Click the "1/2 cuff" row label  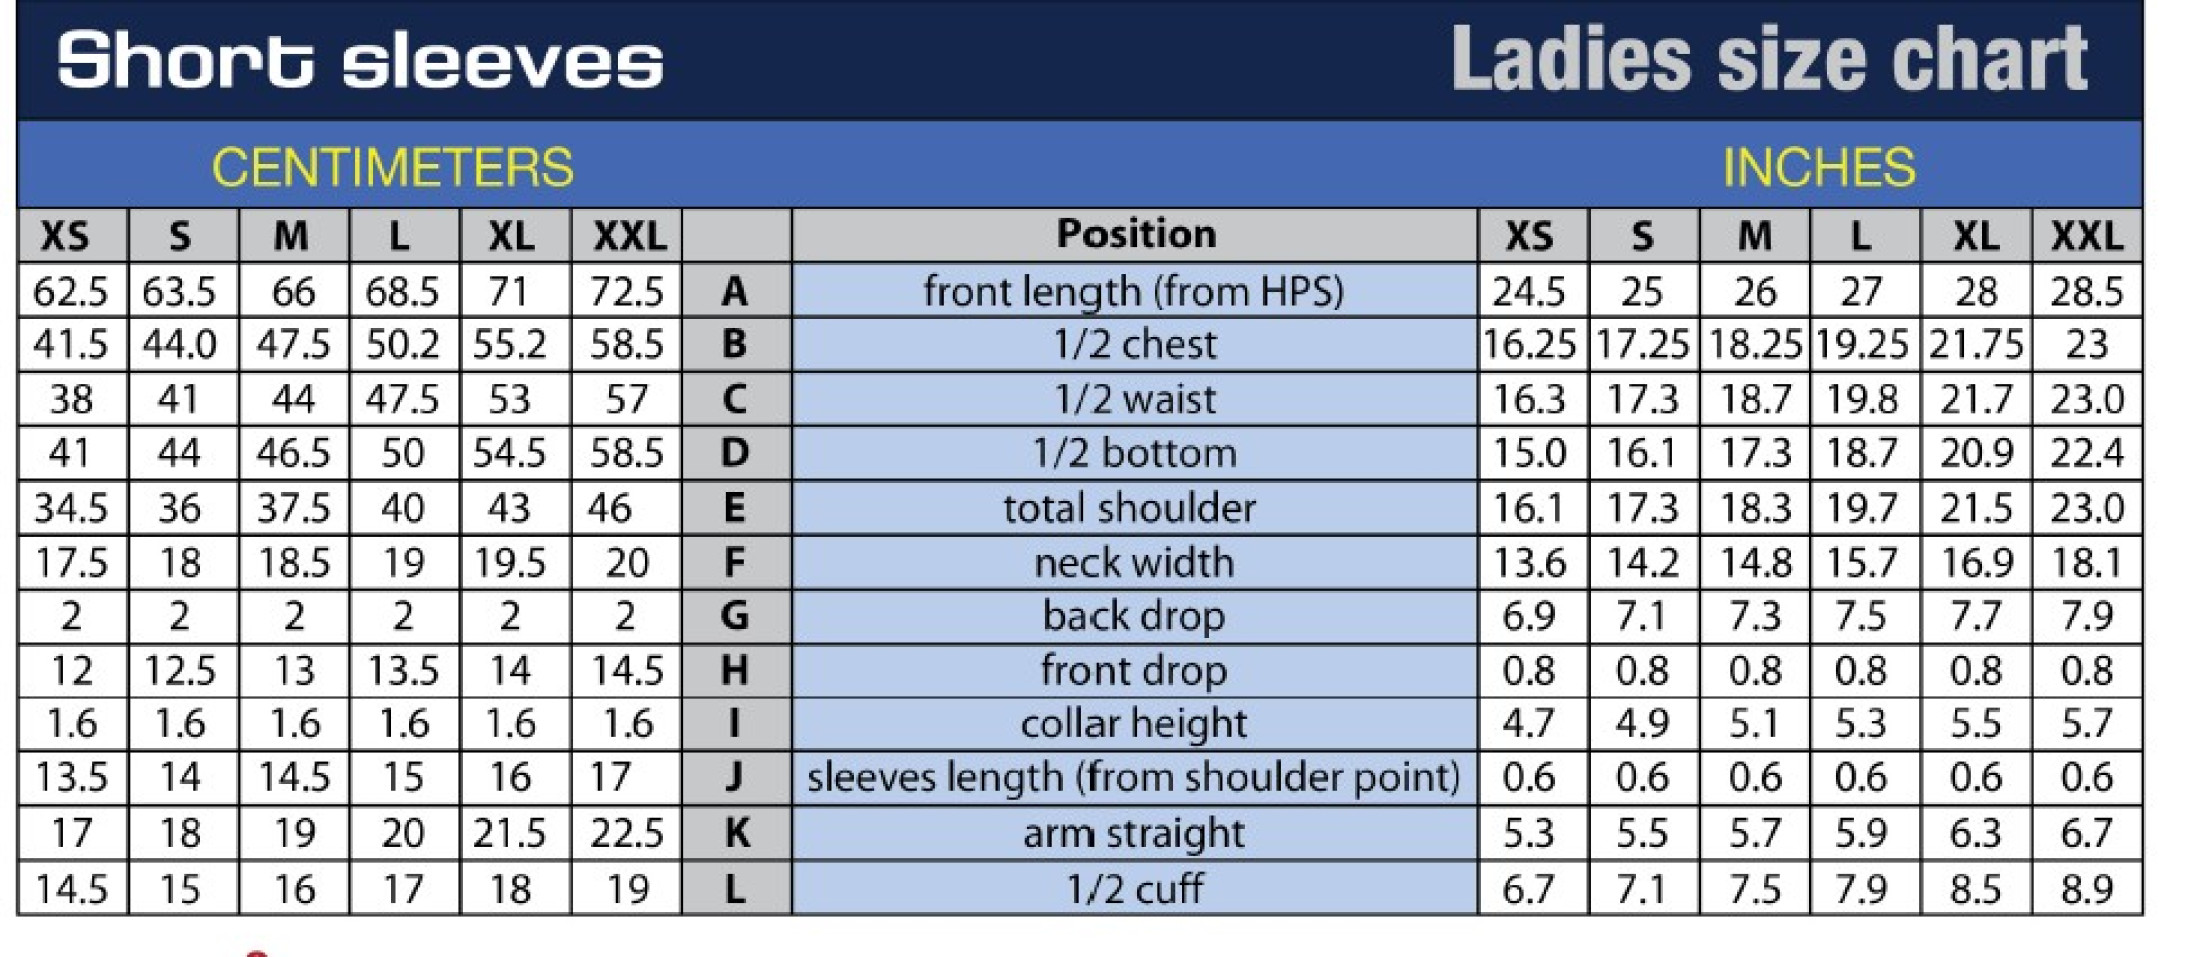click(1135, 889)
